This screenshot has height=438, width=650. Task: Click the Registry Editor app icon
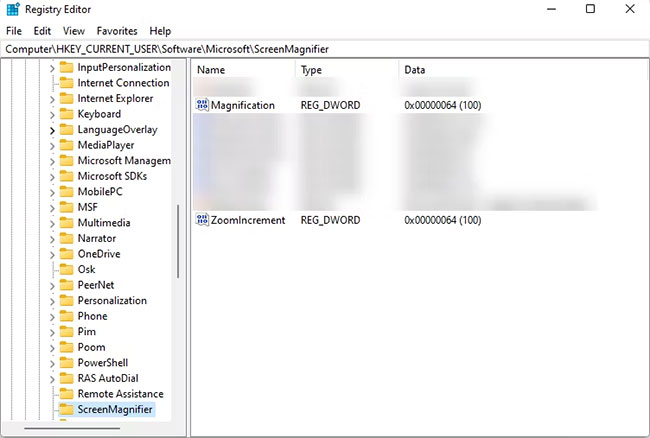[13, 9]
